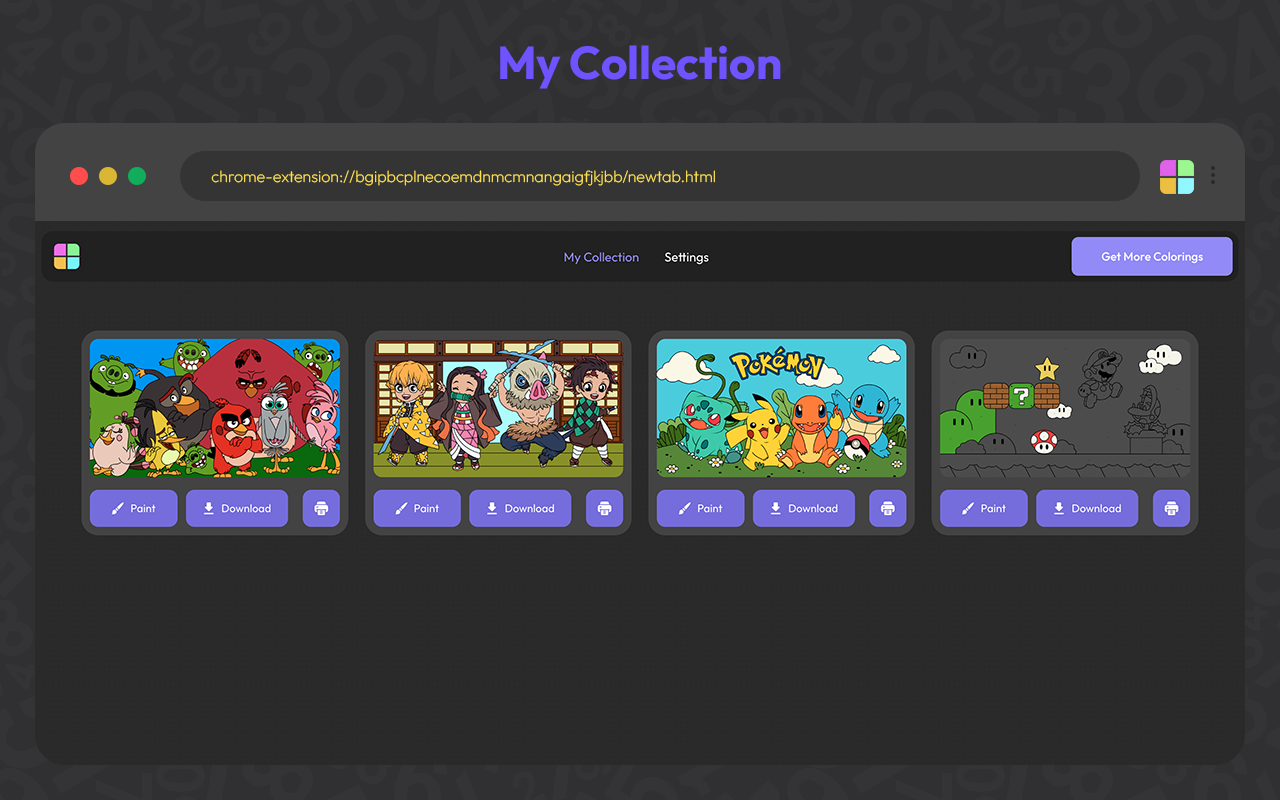The width and height of the screenshot is (1280, 800).
Task: Print the Pokemon coloring page
Action: click(x=888, y=508)
